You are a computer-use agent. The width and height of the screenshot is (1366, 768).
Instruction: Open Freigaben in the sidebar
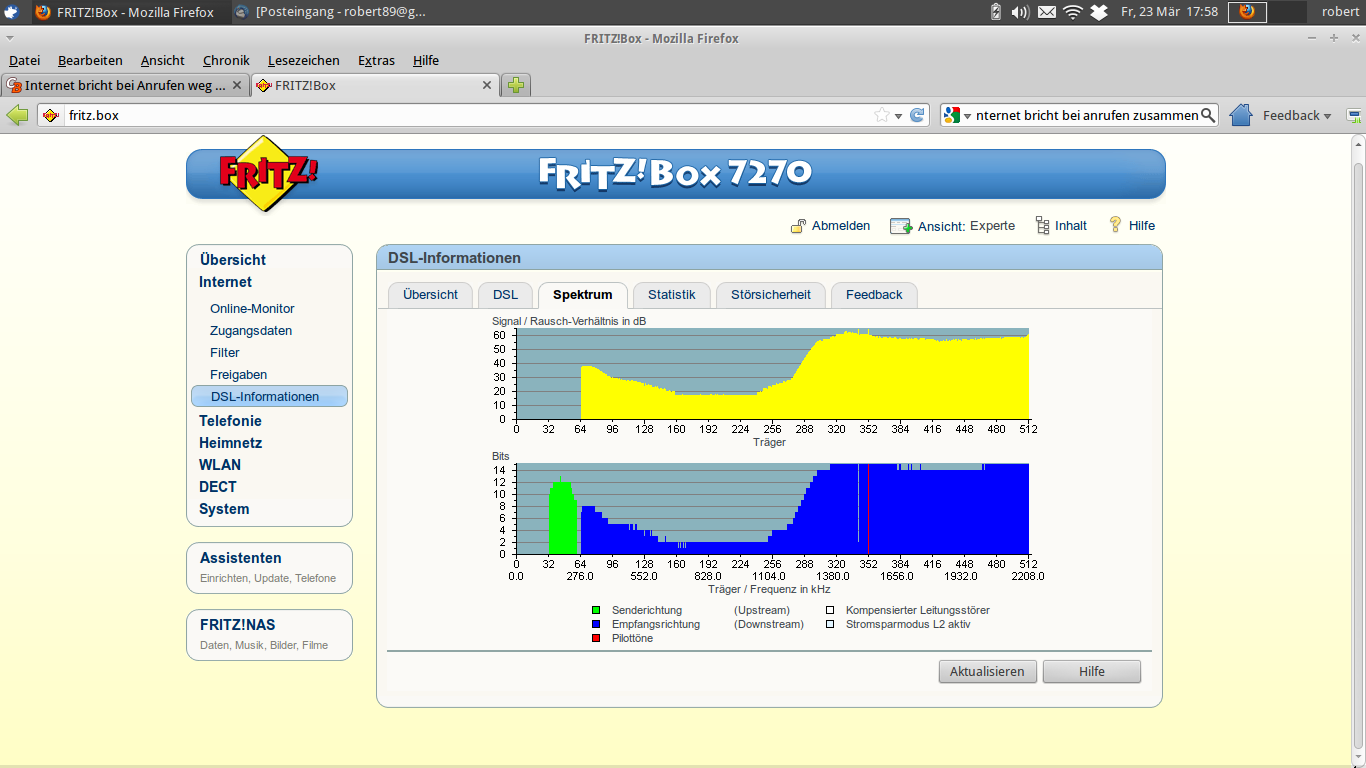(238, 375)
